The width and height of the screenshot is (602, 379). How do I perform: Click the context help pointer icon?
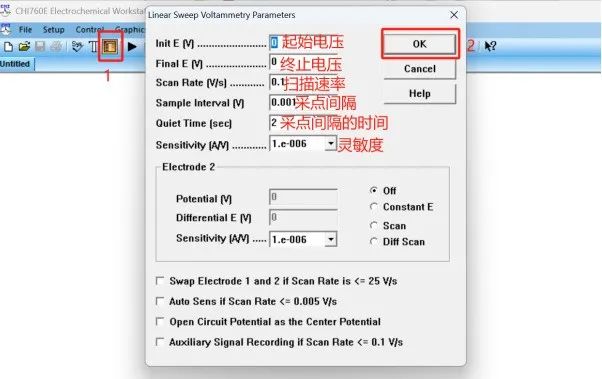[x=490, y=46]
